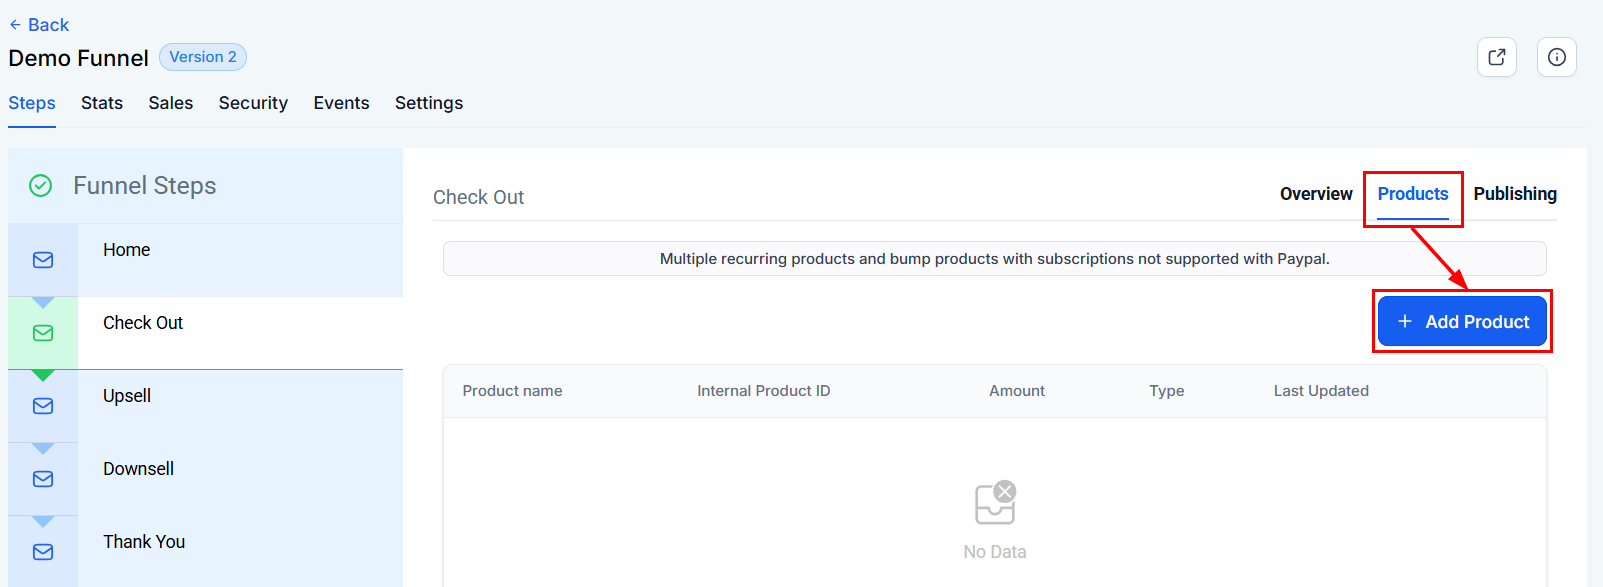
Task: Click the Add Product button
Action: [1462, 321]
